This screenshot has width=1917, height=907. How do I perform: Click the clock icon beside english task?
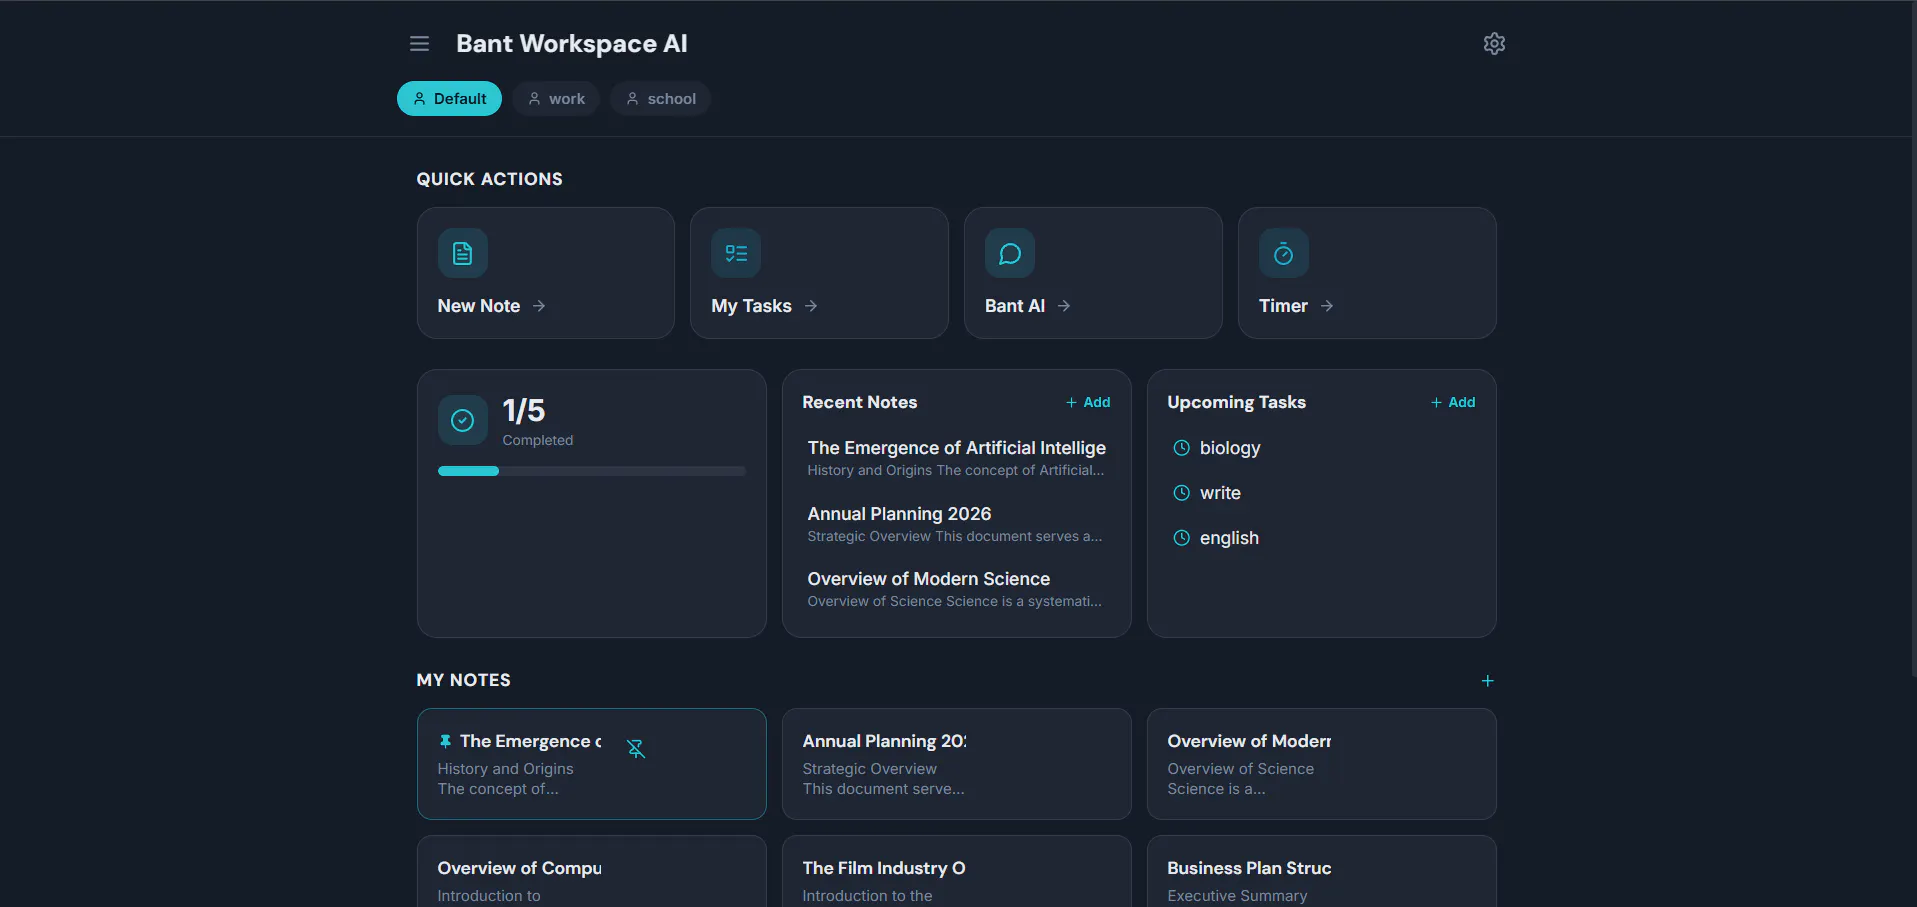1181,538
